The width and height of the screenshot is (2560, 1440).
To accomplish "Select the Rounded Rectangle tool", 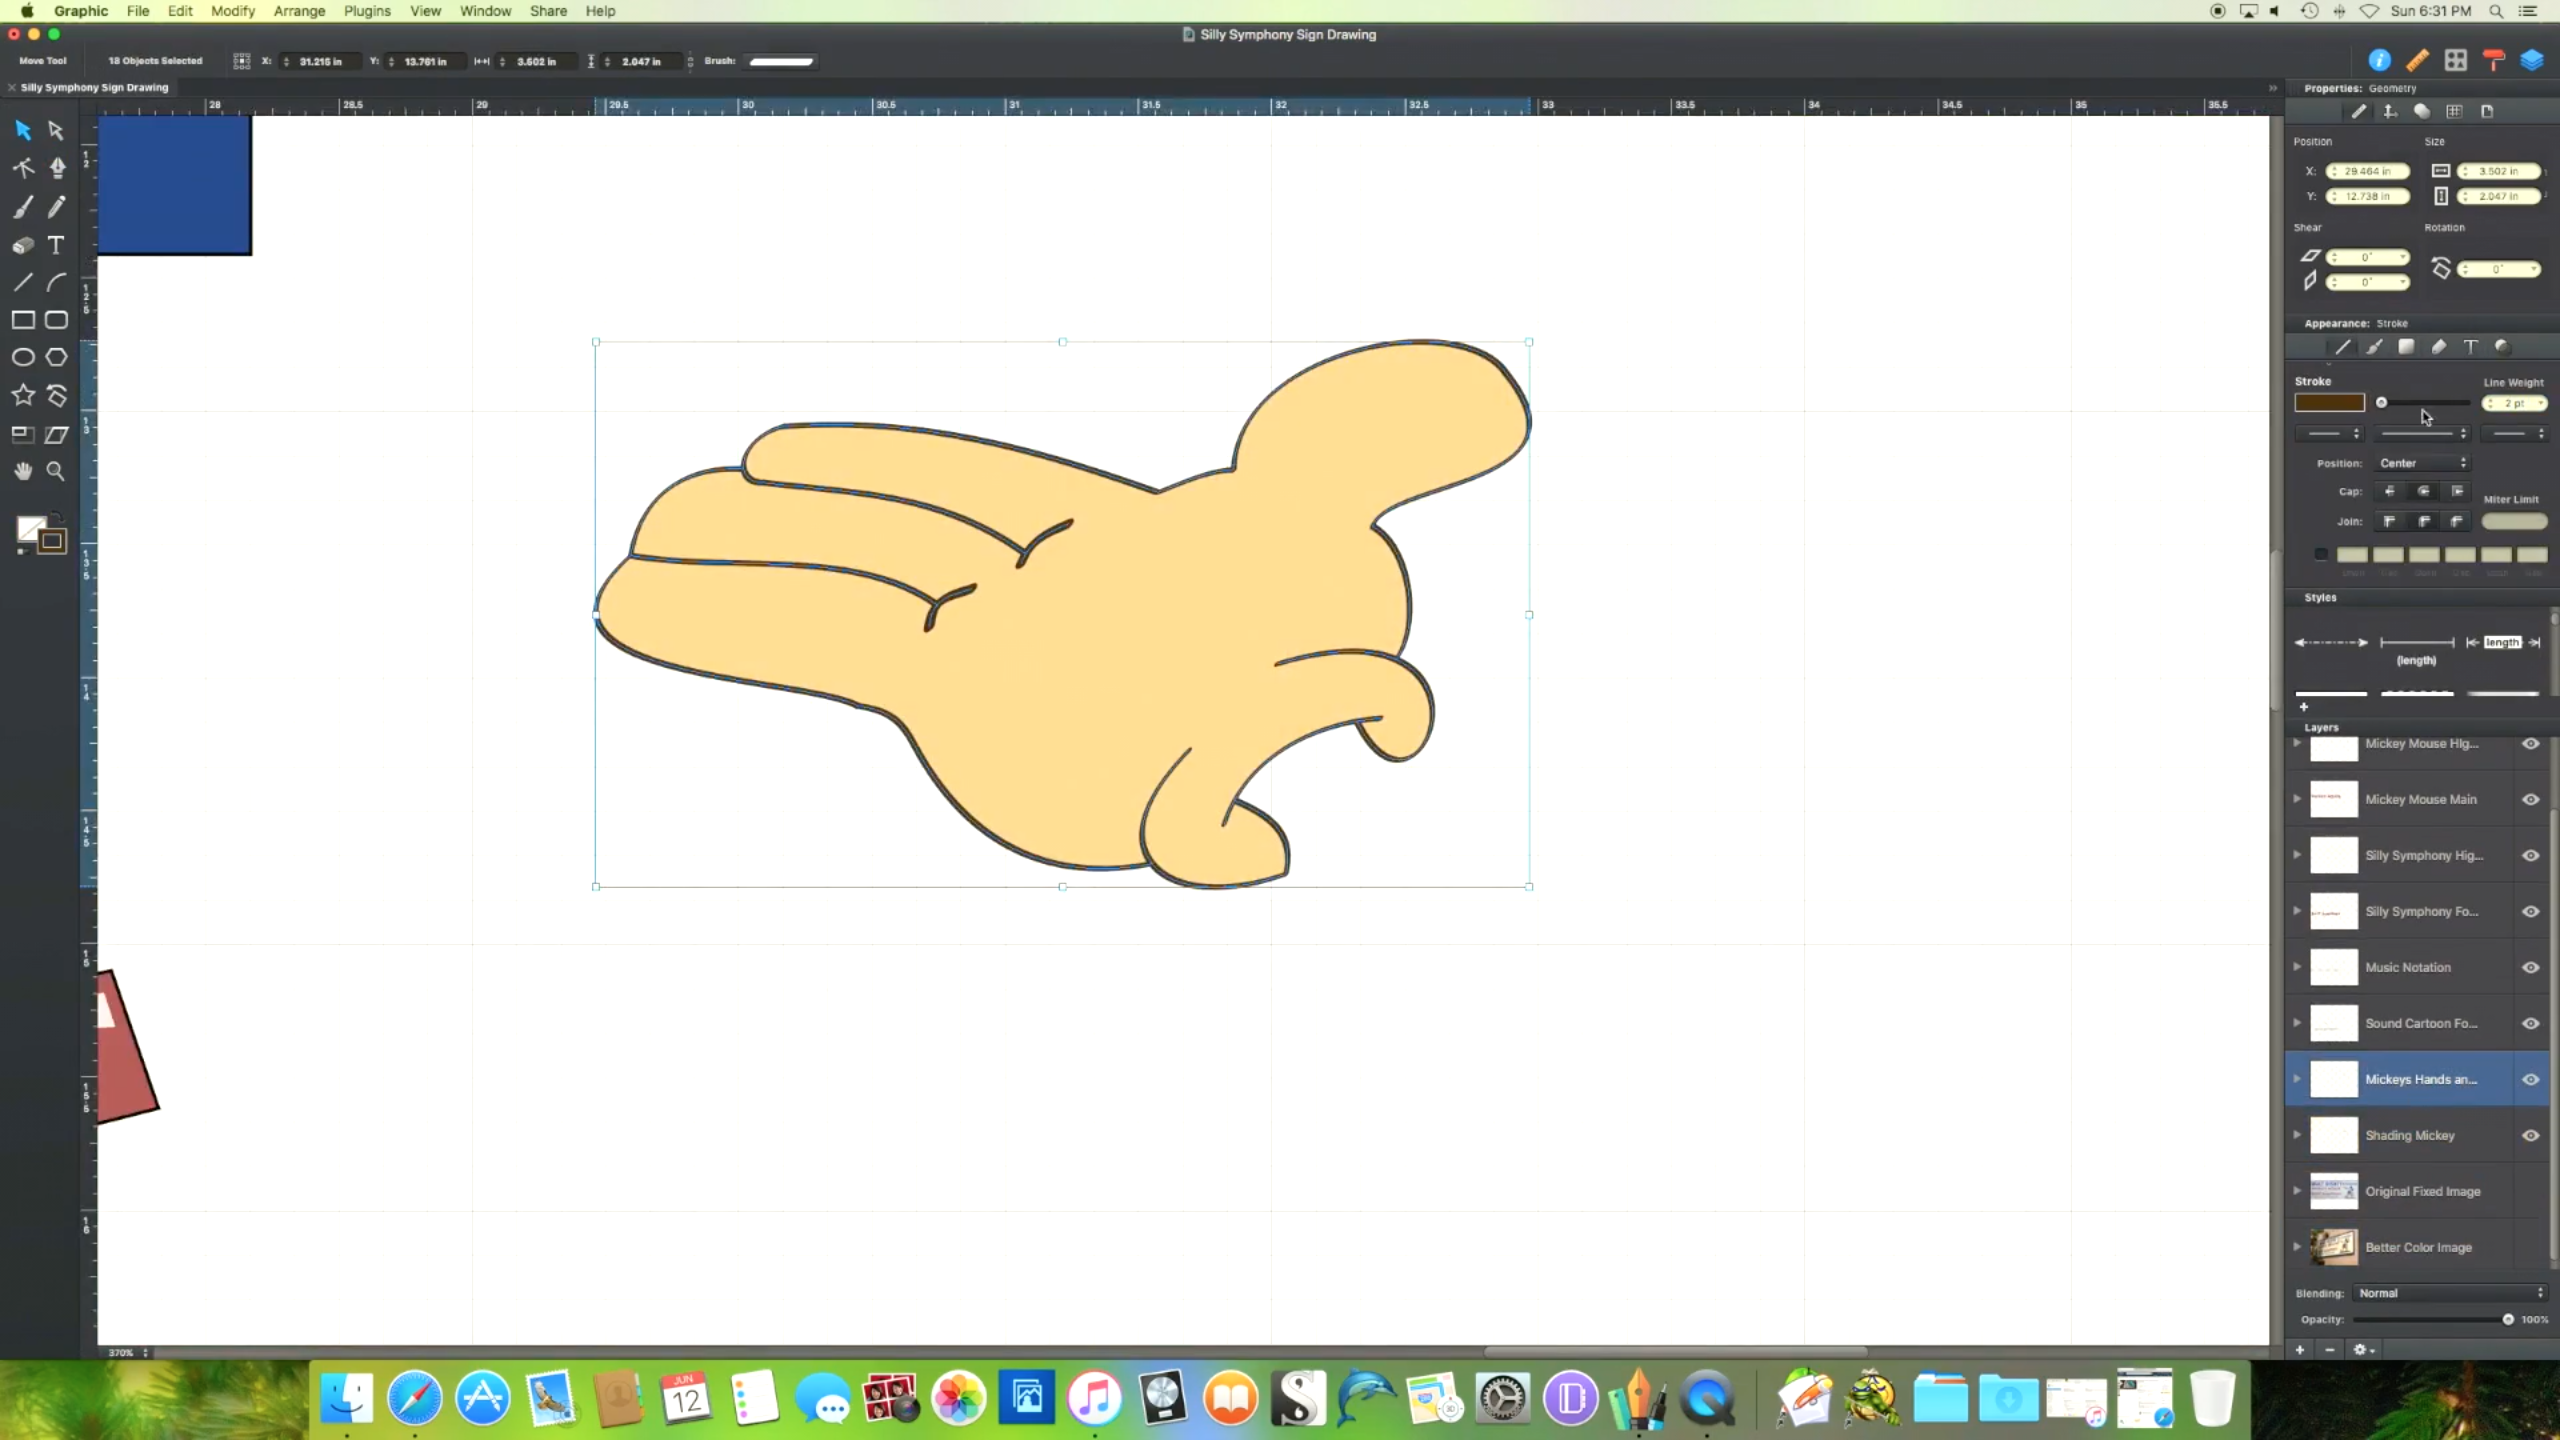I will (x=56, y=320).
